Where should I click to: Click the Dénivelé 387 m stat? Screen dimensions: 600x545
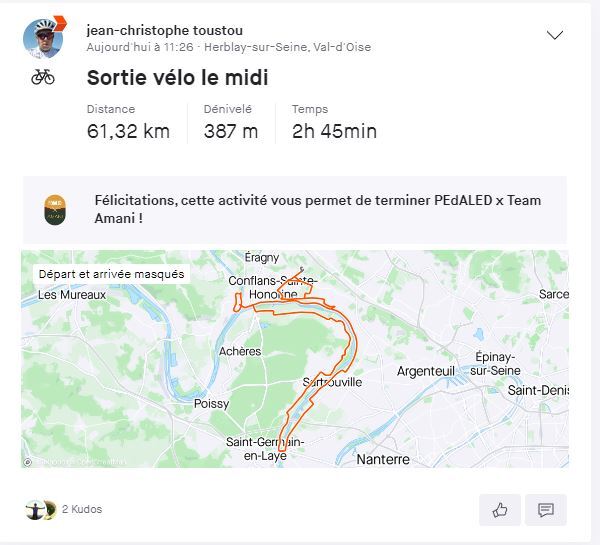pos(231,122)
